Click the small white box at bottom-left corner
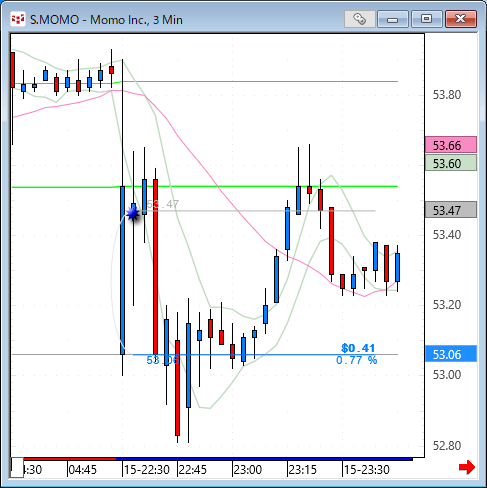The height and width of the screenshot is (488, 487). (17, 468)
